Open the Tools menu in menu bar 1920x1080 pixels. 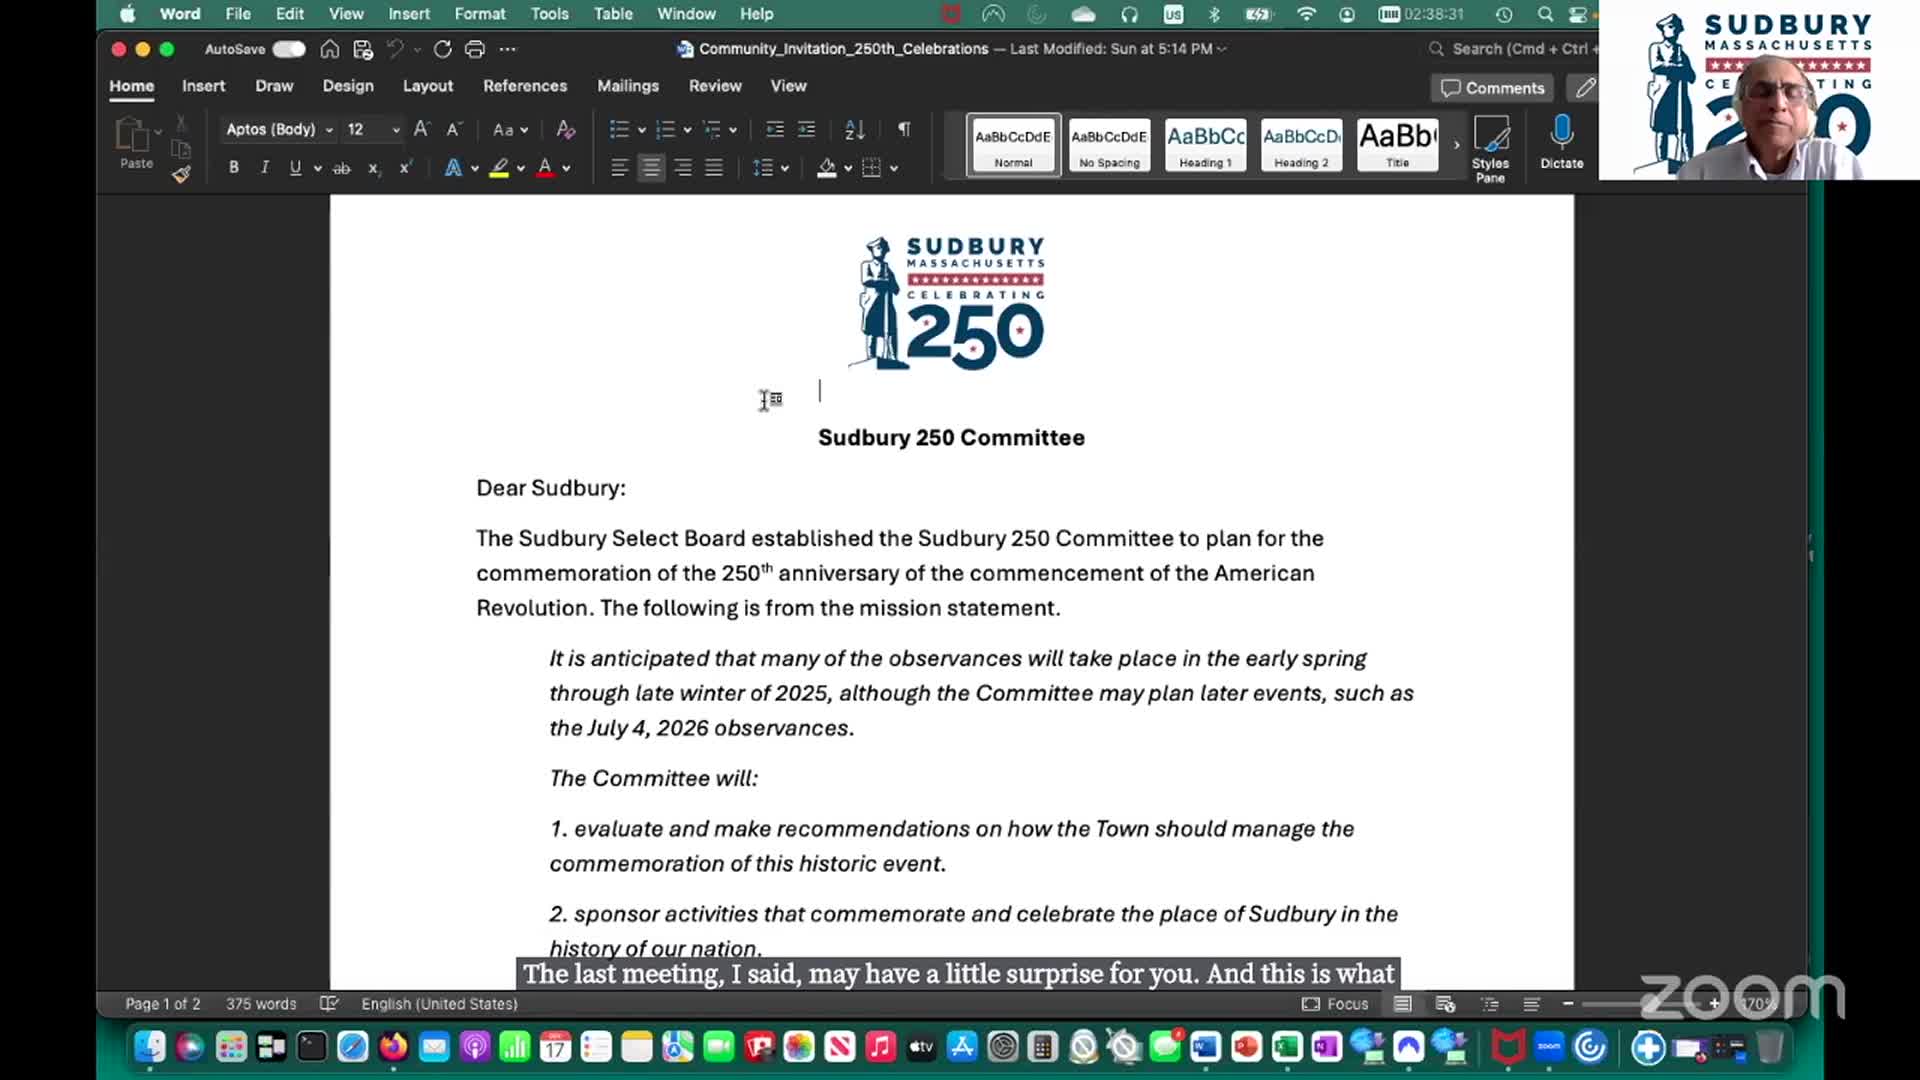[549, 14]
